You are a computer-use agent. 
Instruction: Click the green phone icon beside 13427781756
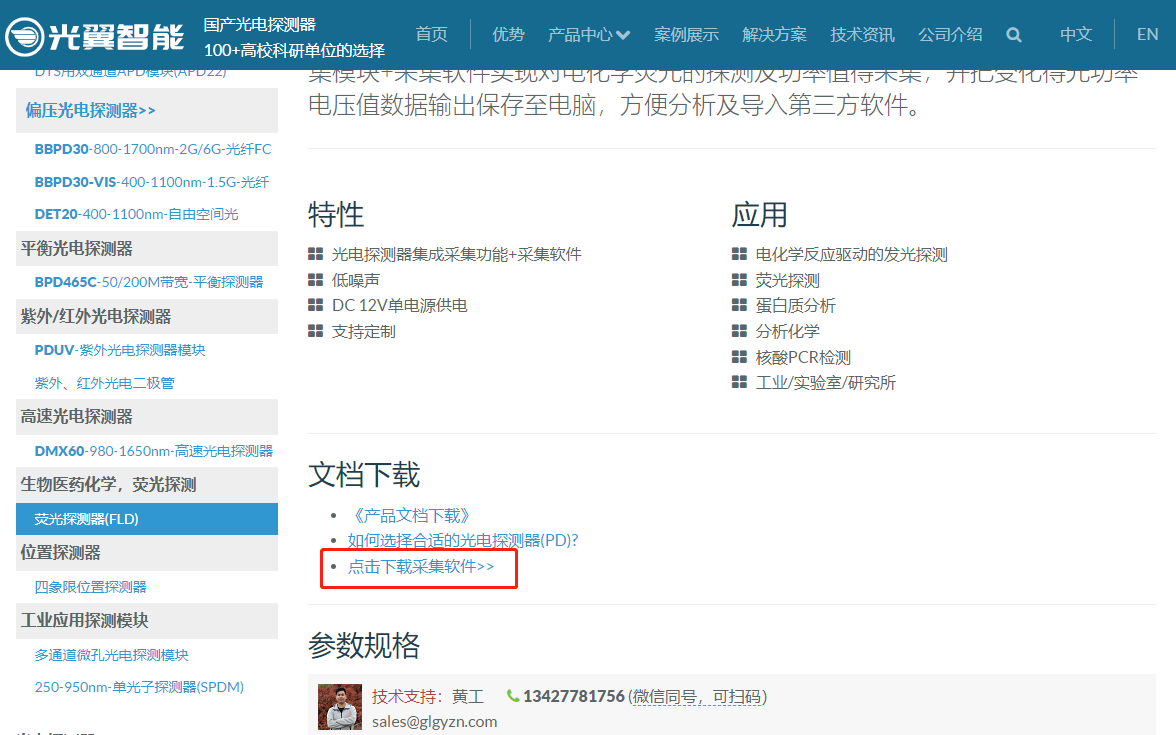pyautogui.click(x=513, y=696)
